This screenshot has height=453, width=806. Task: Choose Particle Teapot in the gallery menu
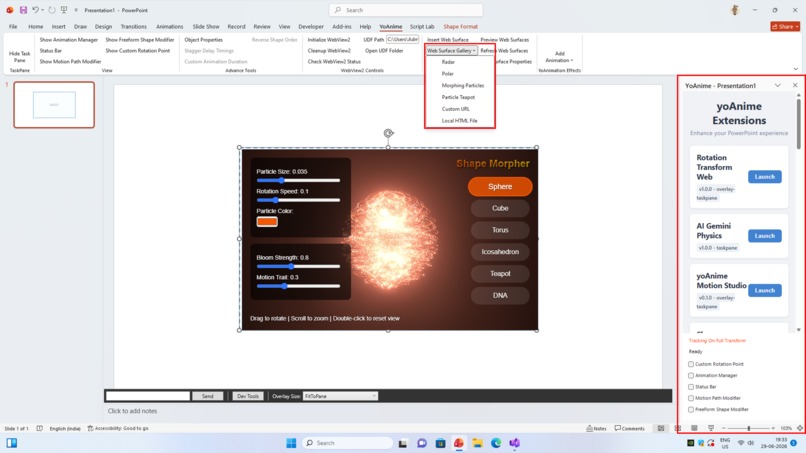pyautogui.click(x=458, y=97)
